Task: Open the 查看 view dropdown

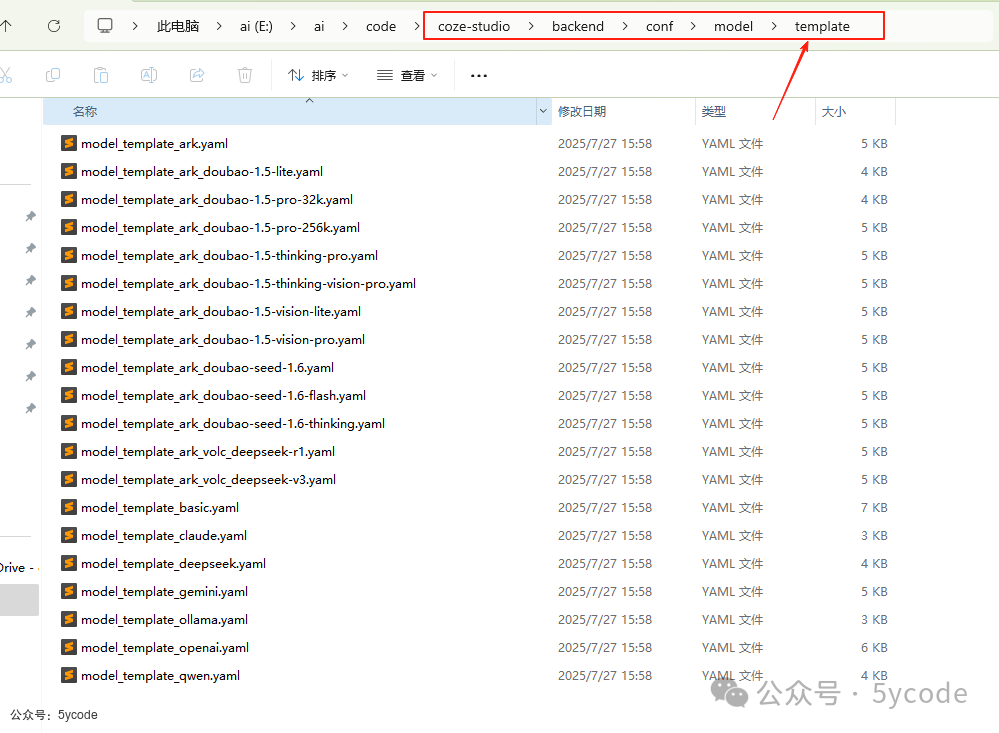Action: tap(407, 75)
